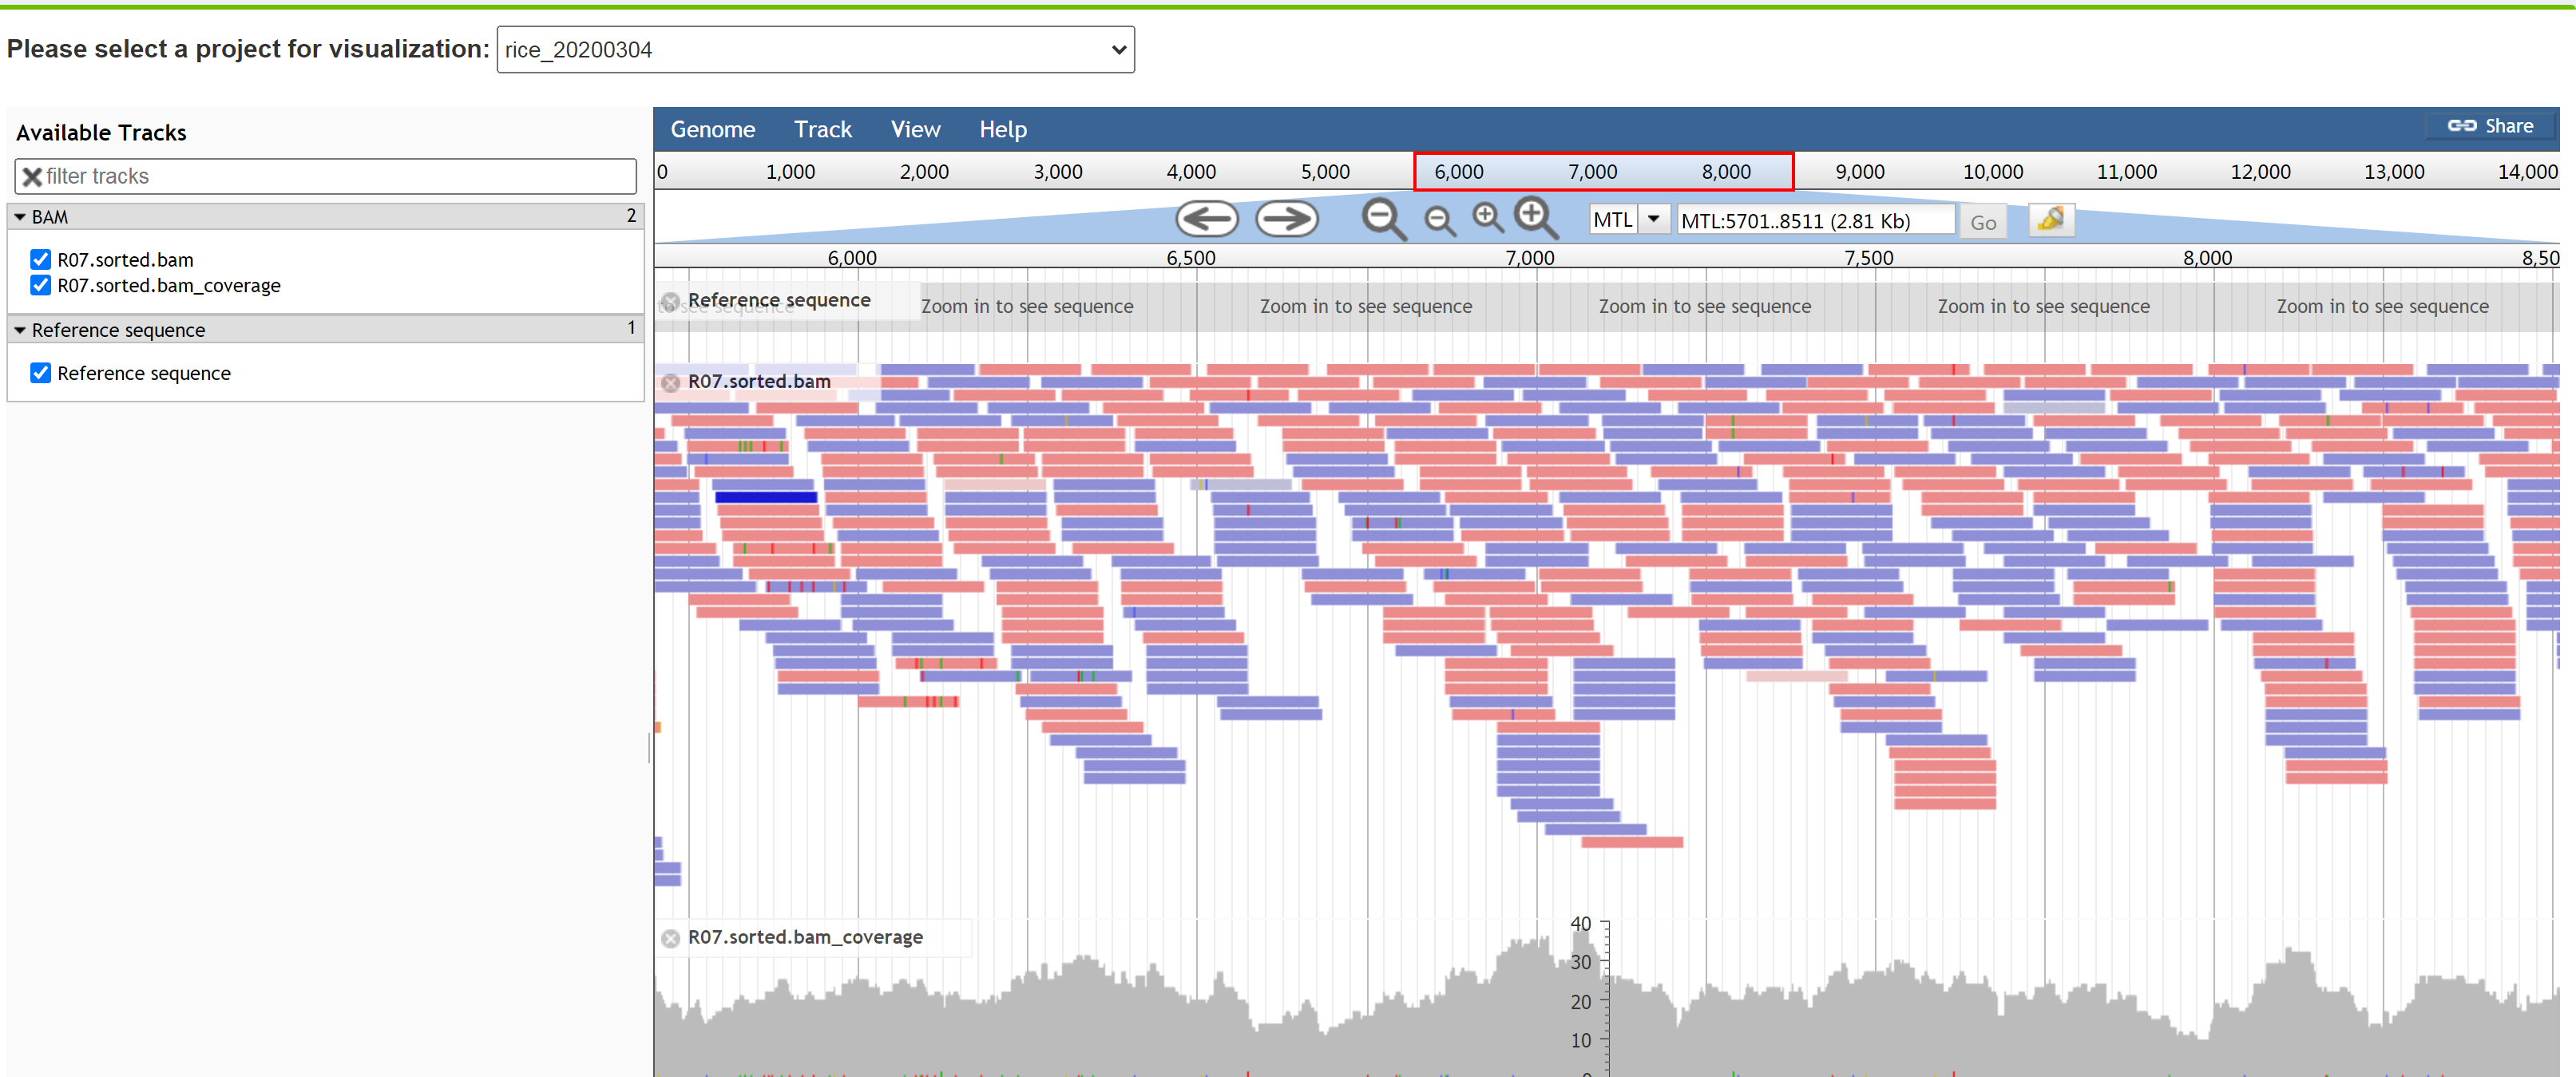Close the R07.sorted.bam_coverage track
The height and width of the screenshot is (1077, 2576).
[671, 938]
